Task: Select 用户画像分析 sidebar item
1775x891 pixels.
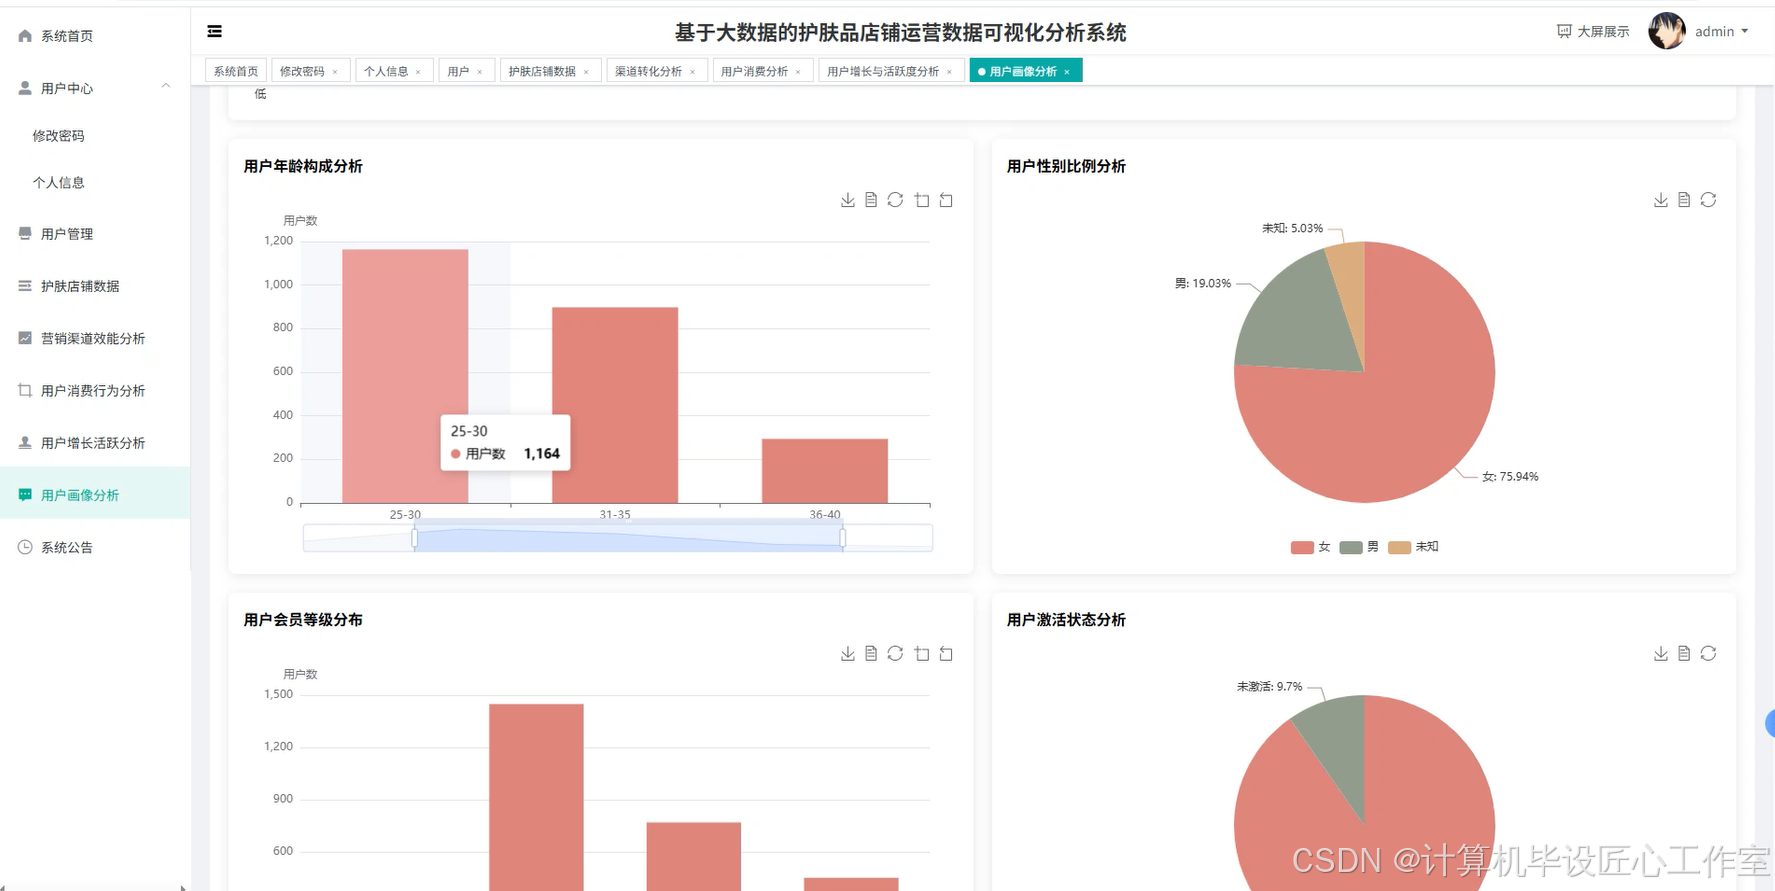Action: [x=95, y=495]
